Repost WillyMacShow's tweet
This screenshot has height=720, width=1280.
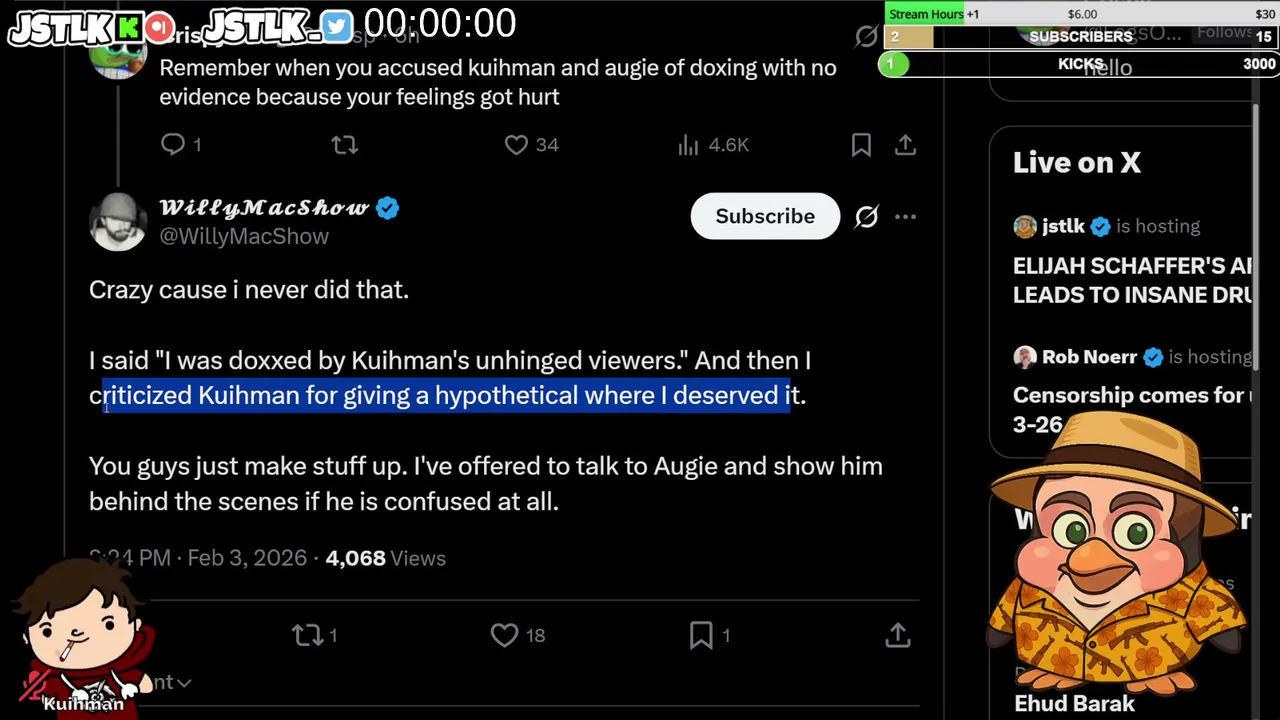pos(306,635)
